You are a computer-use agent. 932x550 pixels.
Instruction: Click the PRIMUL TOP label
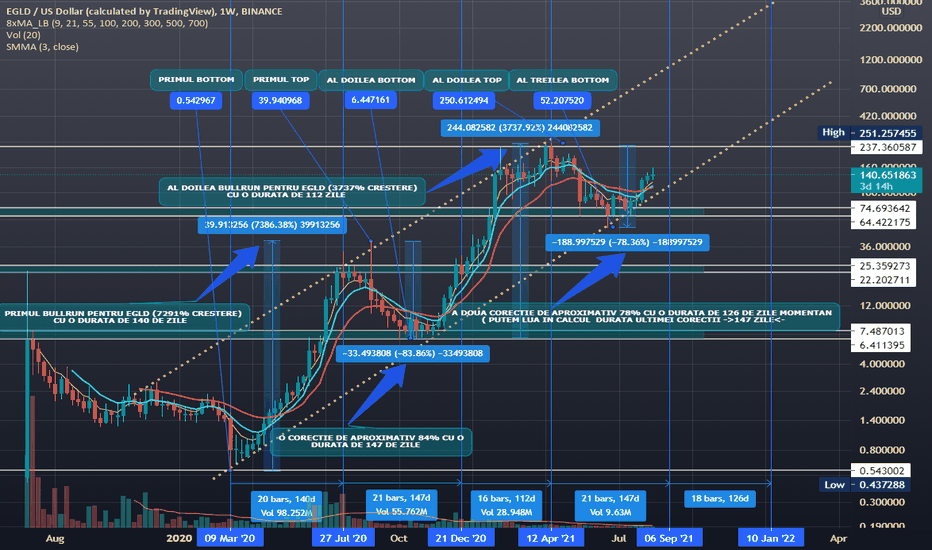pyautogui.click(x=281, y=80)
